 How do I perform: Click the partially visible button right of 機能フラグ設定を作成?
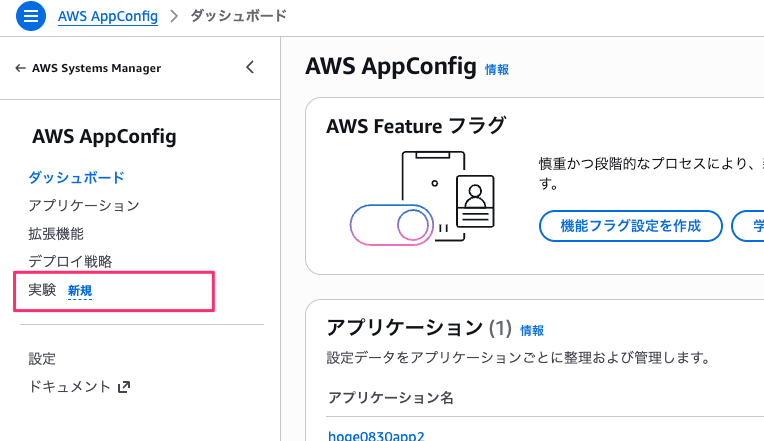748,226
